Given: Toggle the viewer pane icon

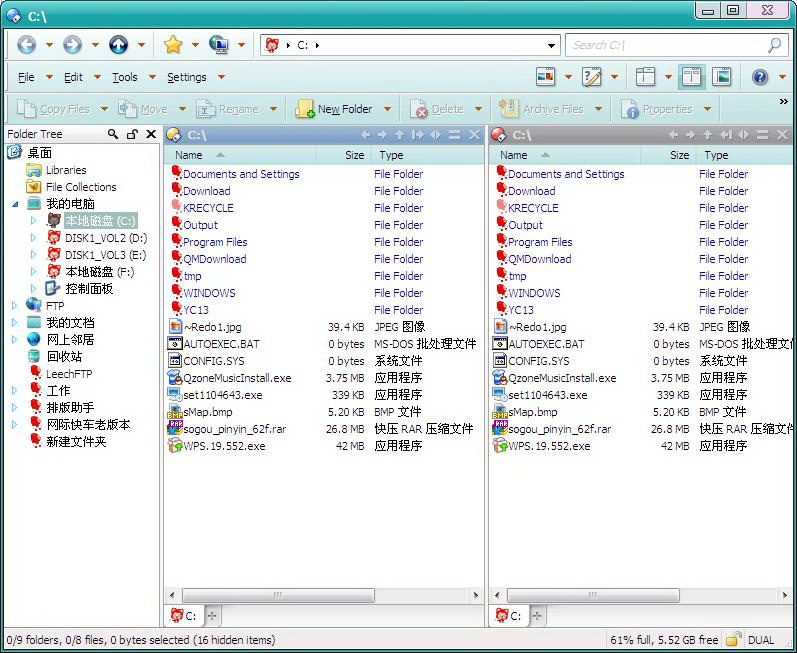Looking at the screenshot, I should [722, 77].
